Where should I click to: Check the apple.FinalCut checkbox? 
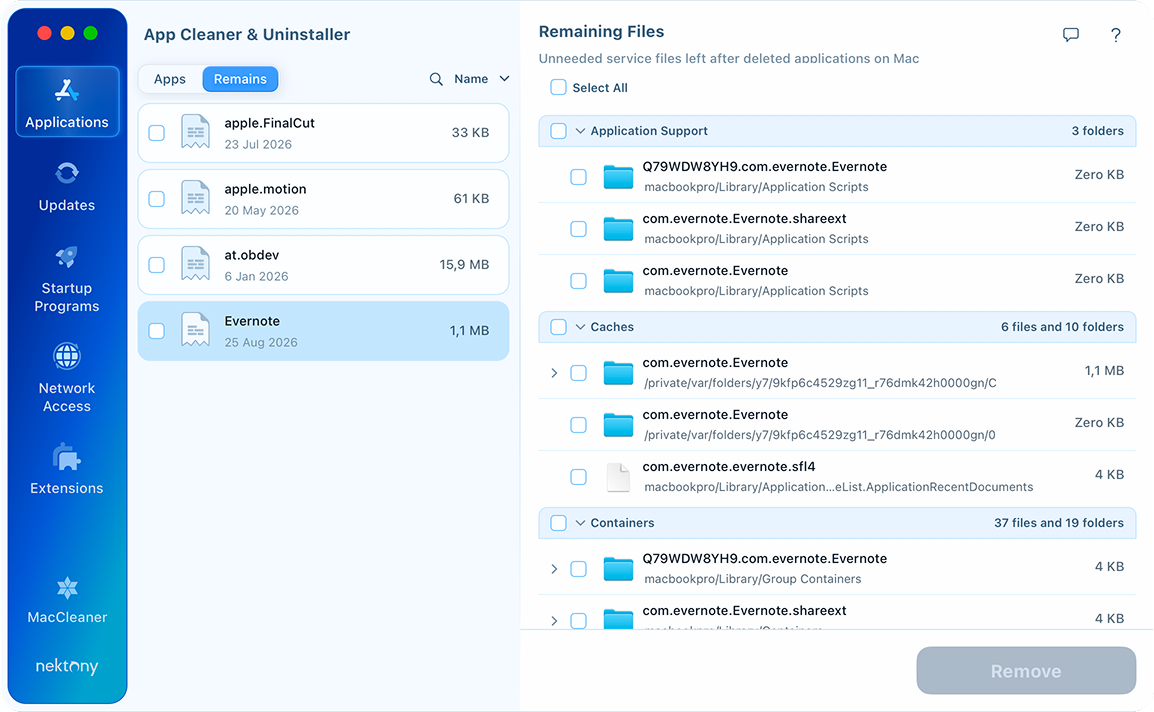157,133
